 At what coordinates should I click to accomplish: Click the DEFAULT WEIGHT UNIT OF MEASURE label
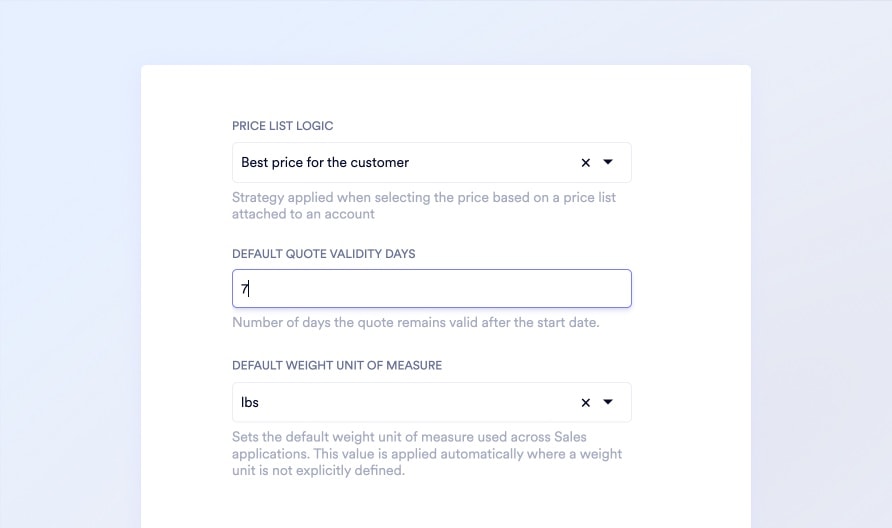[x=337, y=366]
